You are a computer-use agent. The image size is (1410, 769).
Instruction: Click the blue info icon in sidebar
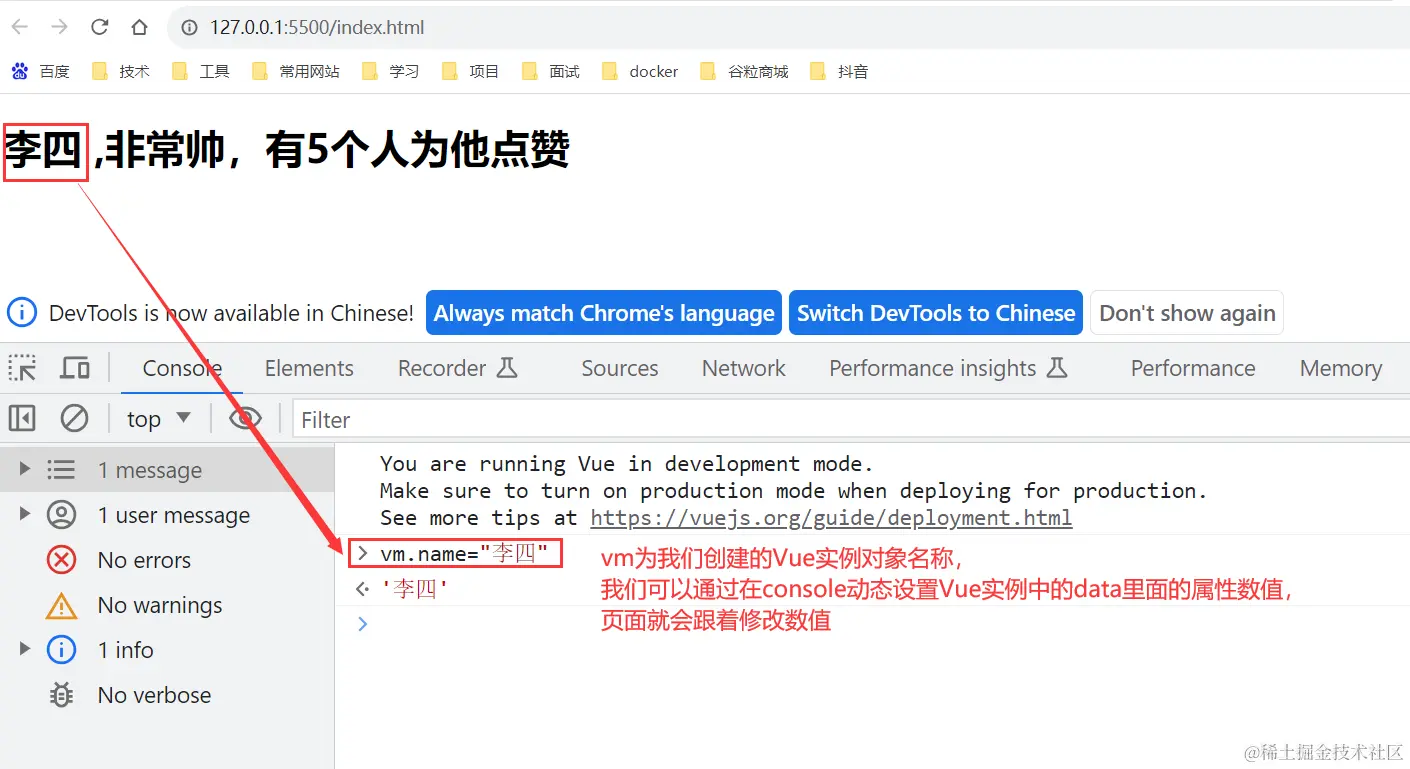61,650
